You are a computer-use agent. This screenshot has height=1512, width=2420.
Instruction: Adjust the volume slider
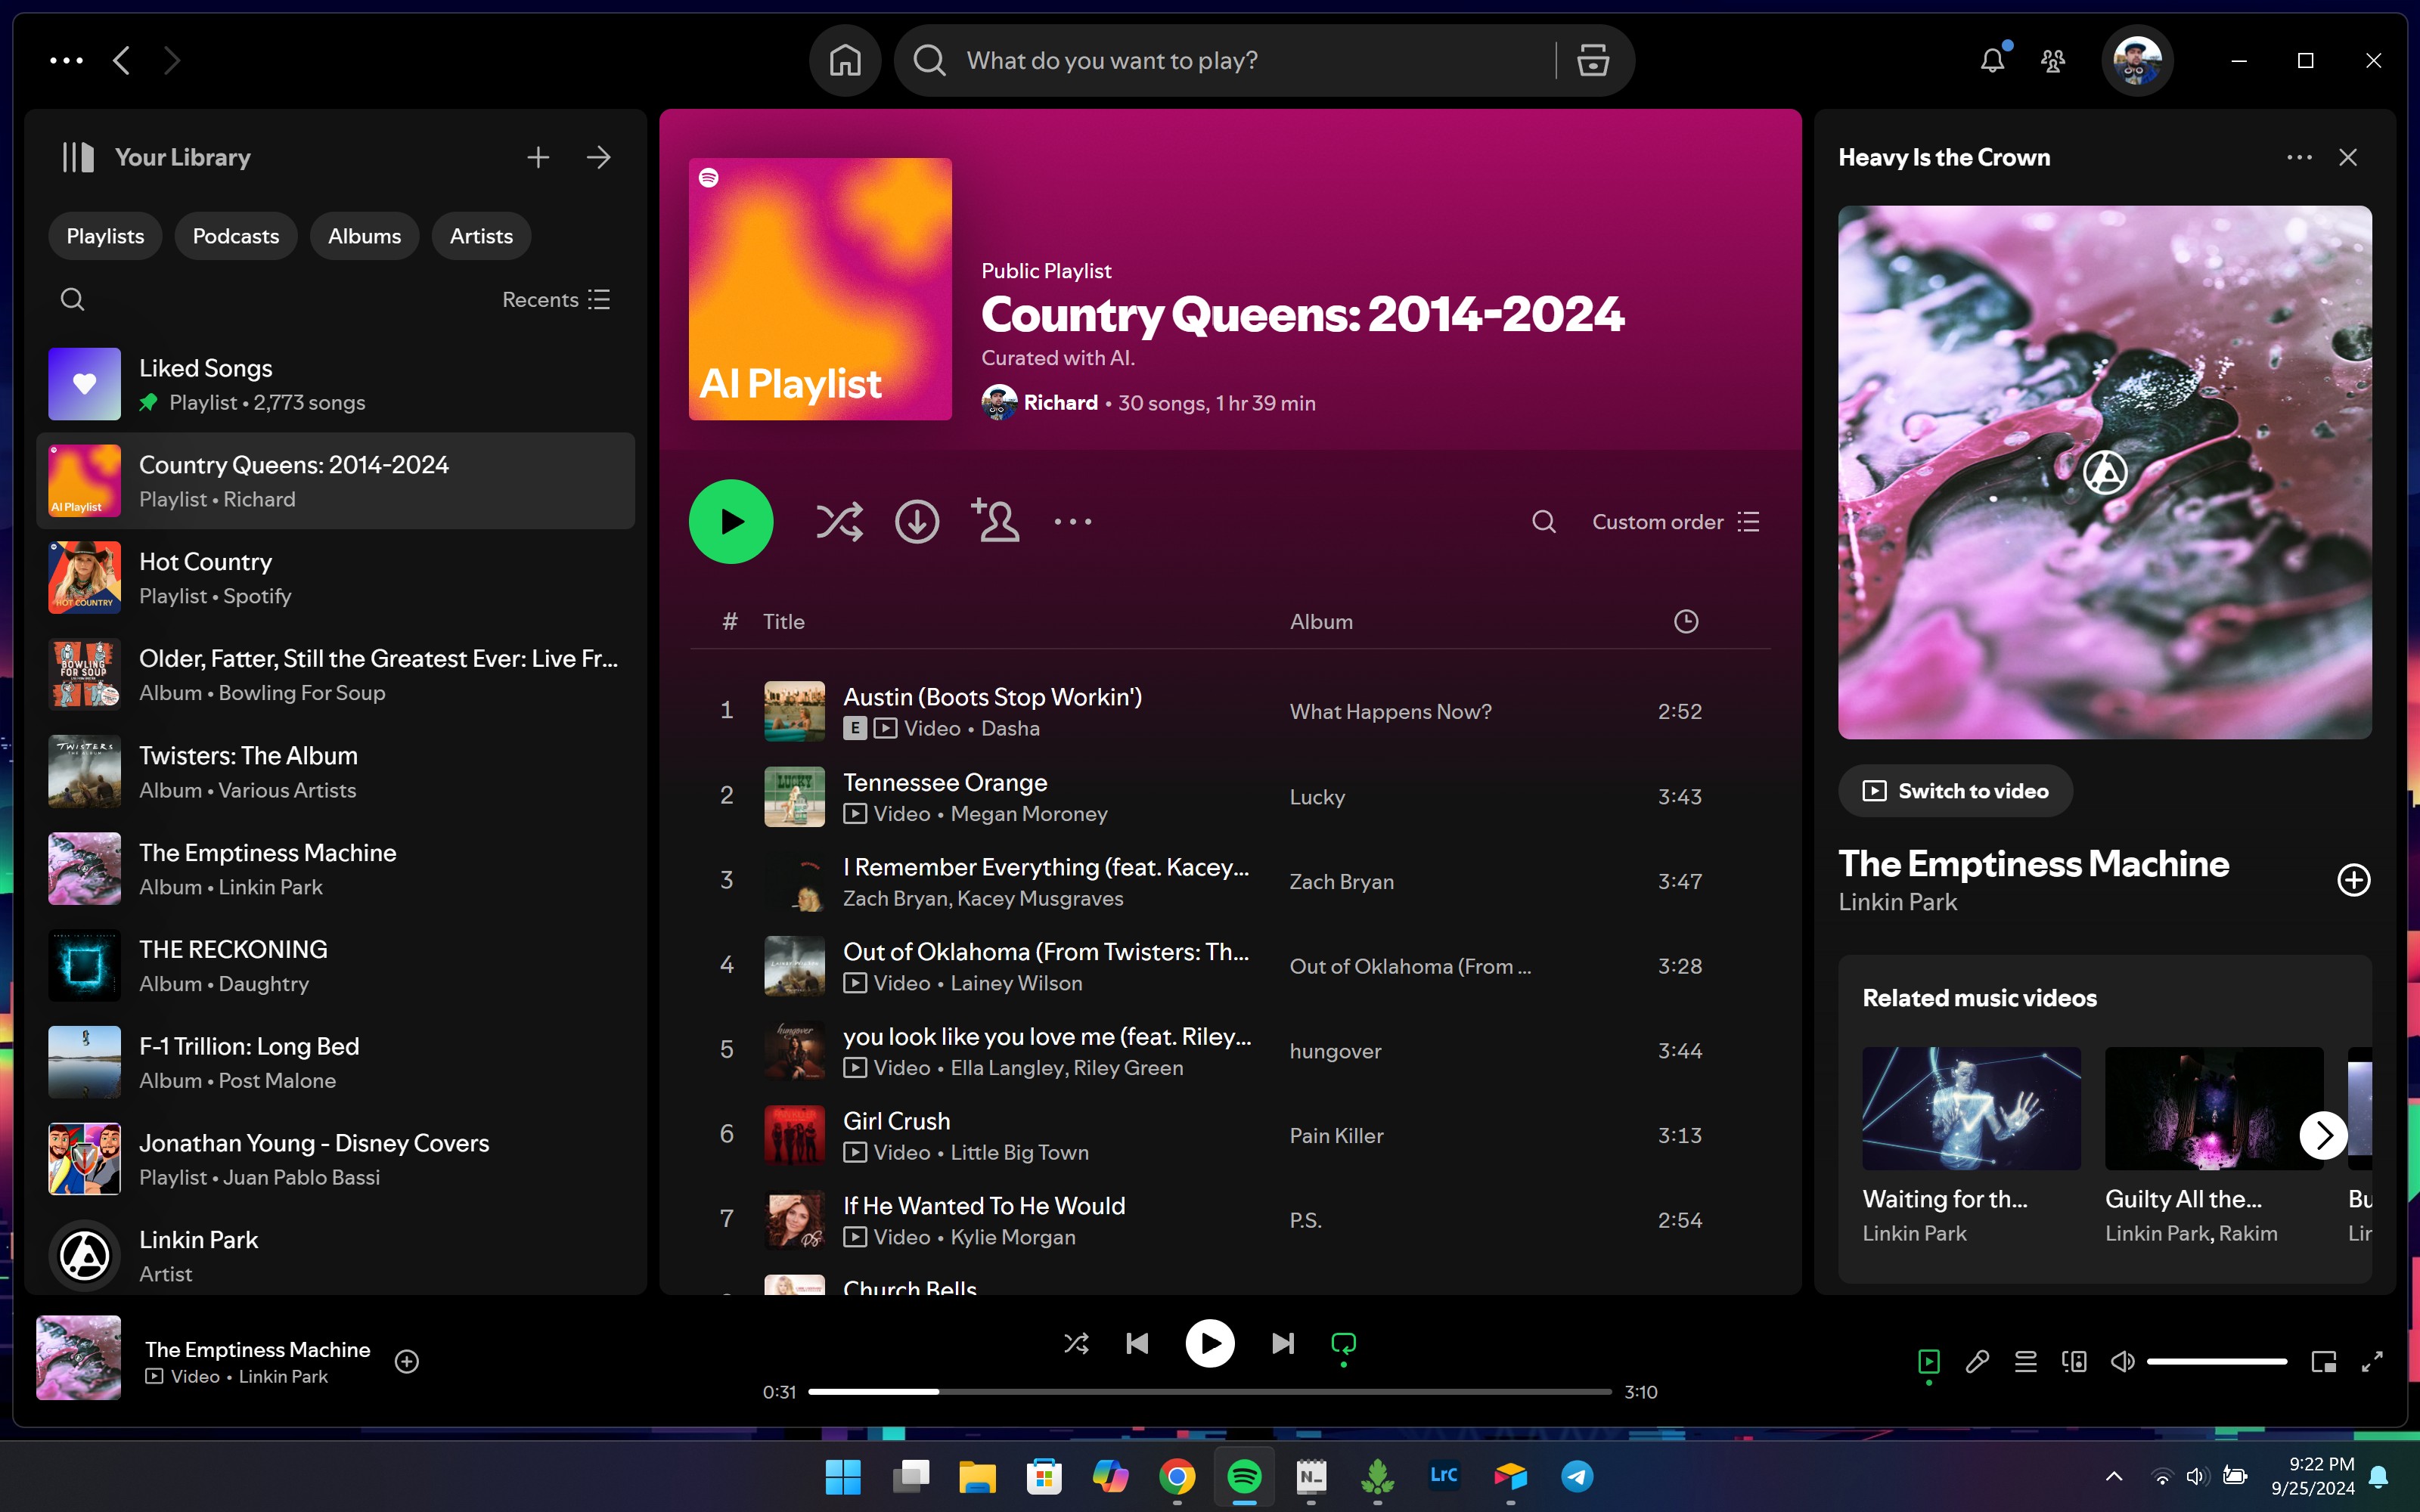[x=2217, y=1361]
